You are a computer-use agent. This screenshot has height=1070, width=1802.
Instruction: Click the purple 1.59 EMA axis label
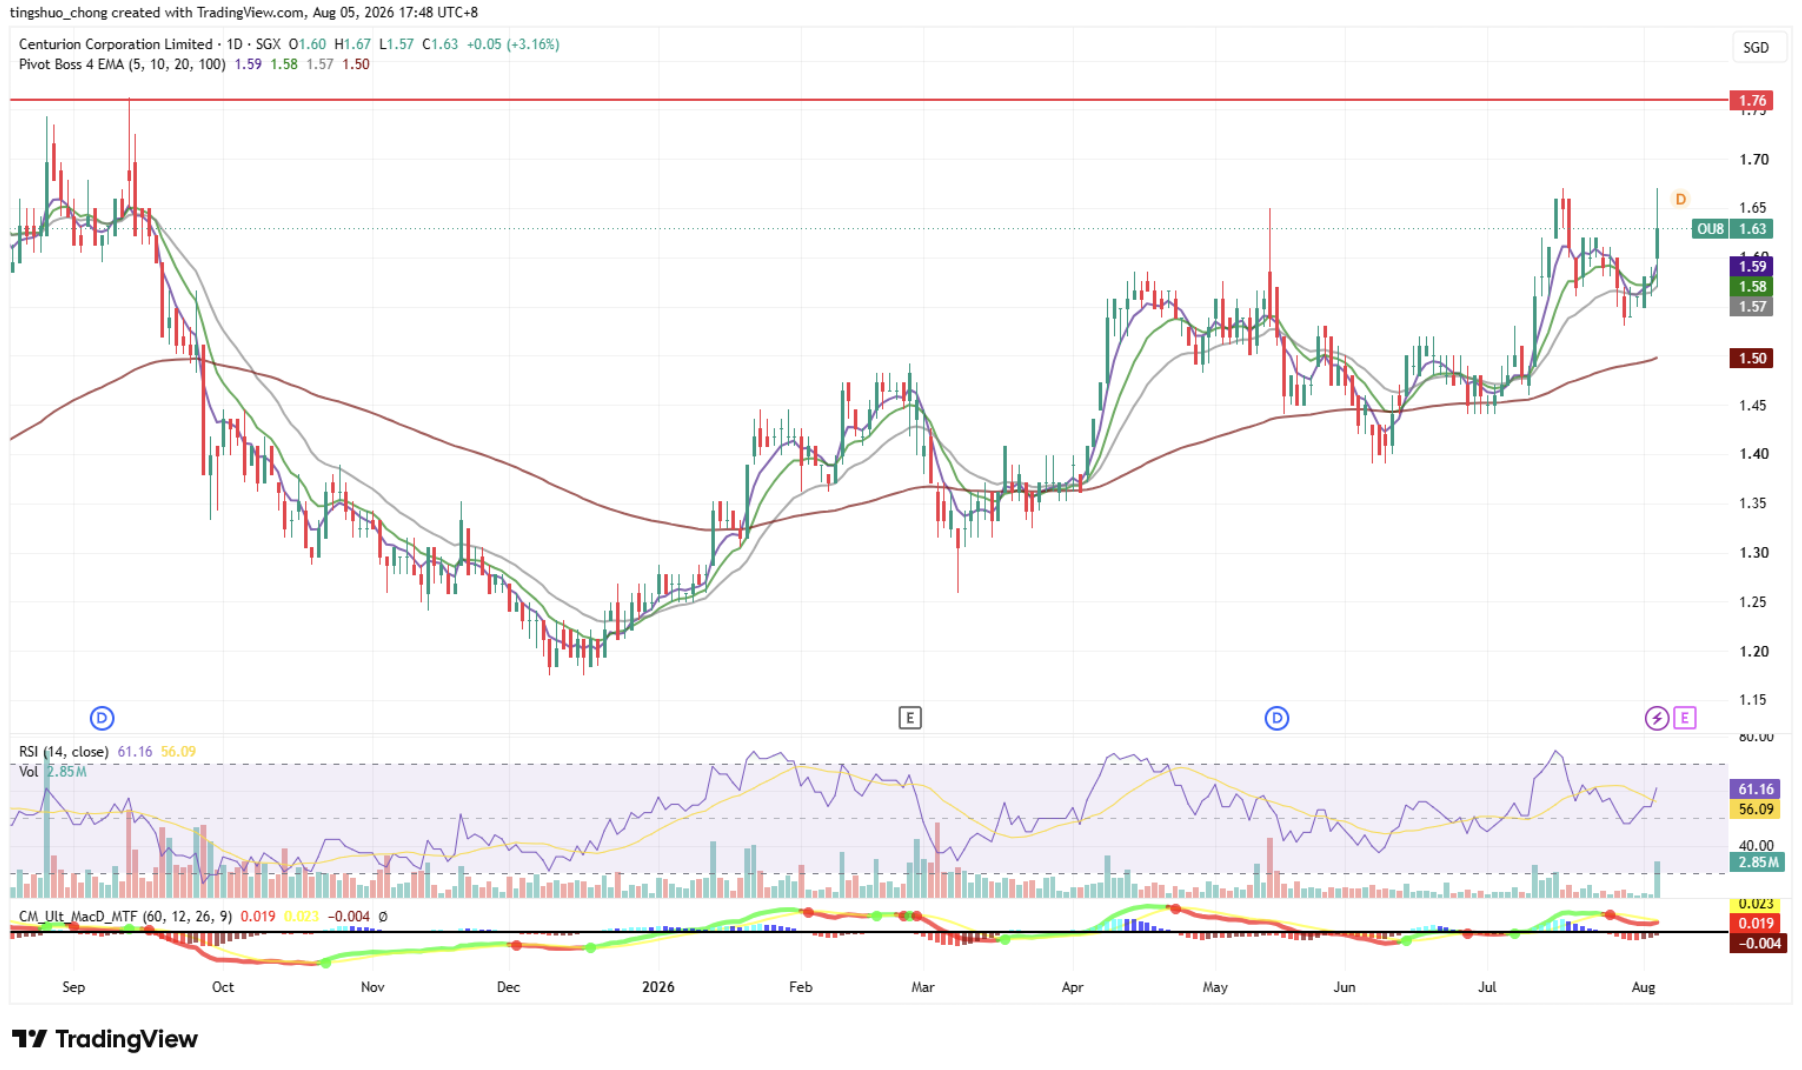(x=1752, y=266)
